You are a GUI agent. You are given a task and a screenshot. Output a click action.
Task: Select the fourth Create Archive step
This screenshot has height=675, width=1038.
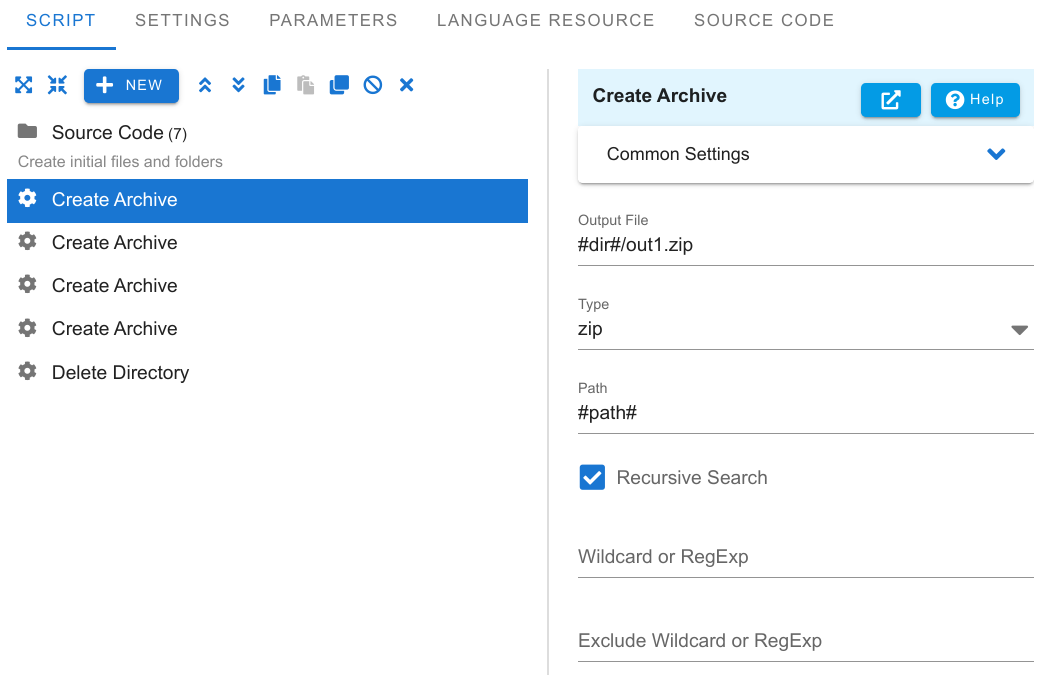click(267, 328)
